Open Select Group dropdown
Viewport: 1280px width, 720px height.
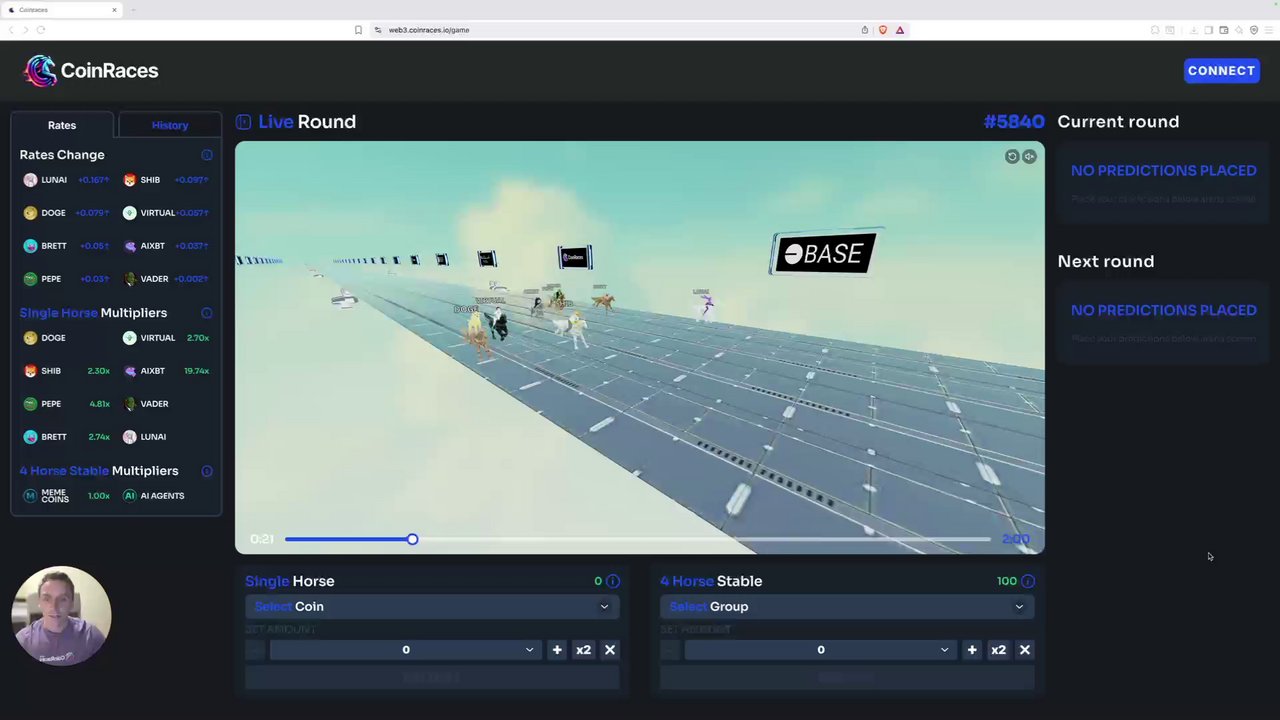point(847,607)
